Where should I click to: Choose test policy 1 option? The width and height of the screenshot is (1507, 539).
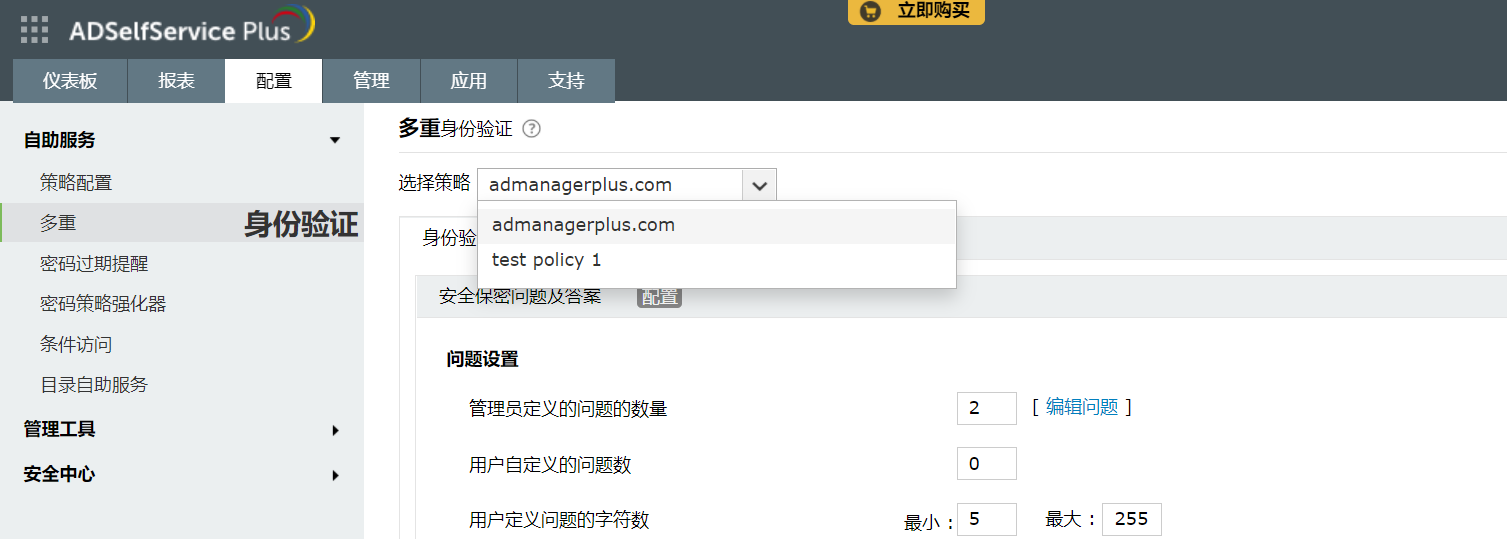pyautogui.click(x=547, y=260)
